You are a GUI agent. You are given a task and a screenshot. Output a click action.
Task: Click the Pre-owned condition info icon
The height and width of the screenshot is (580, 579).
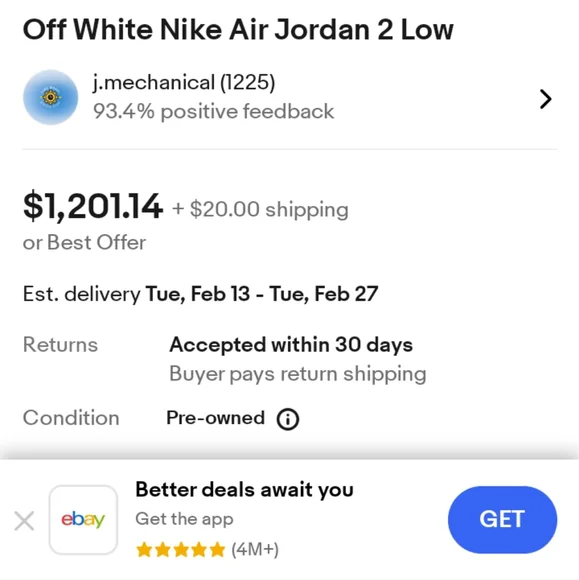pos(287,419)
